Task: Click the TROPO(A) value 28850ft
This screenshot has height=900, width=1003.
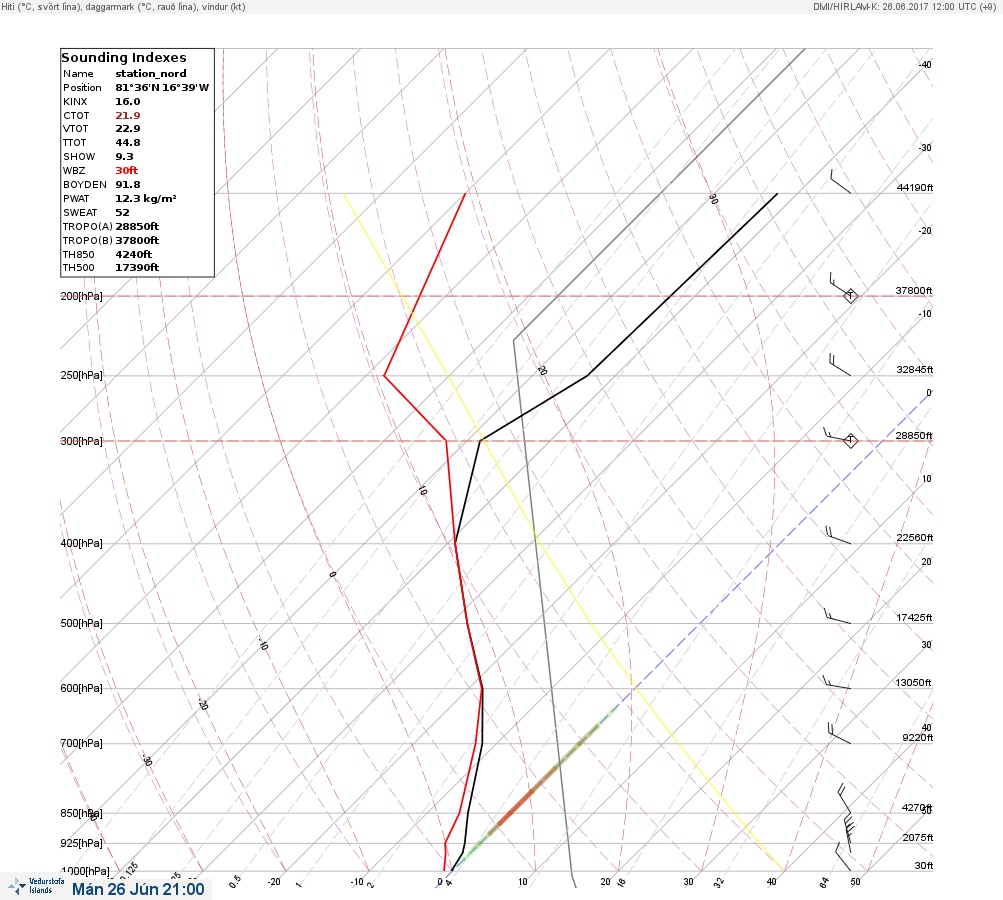Action: 137,226
